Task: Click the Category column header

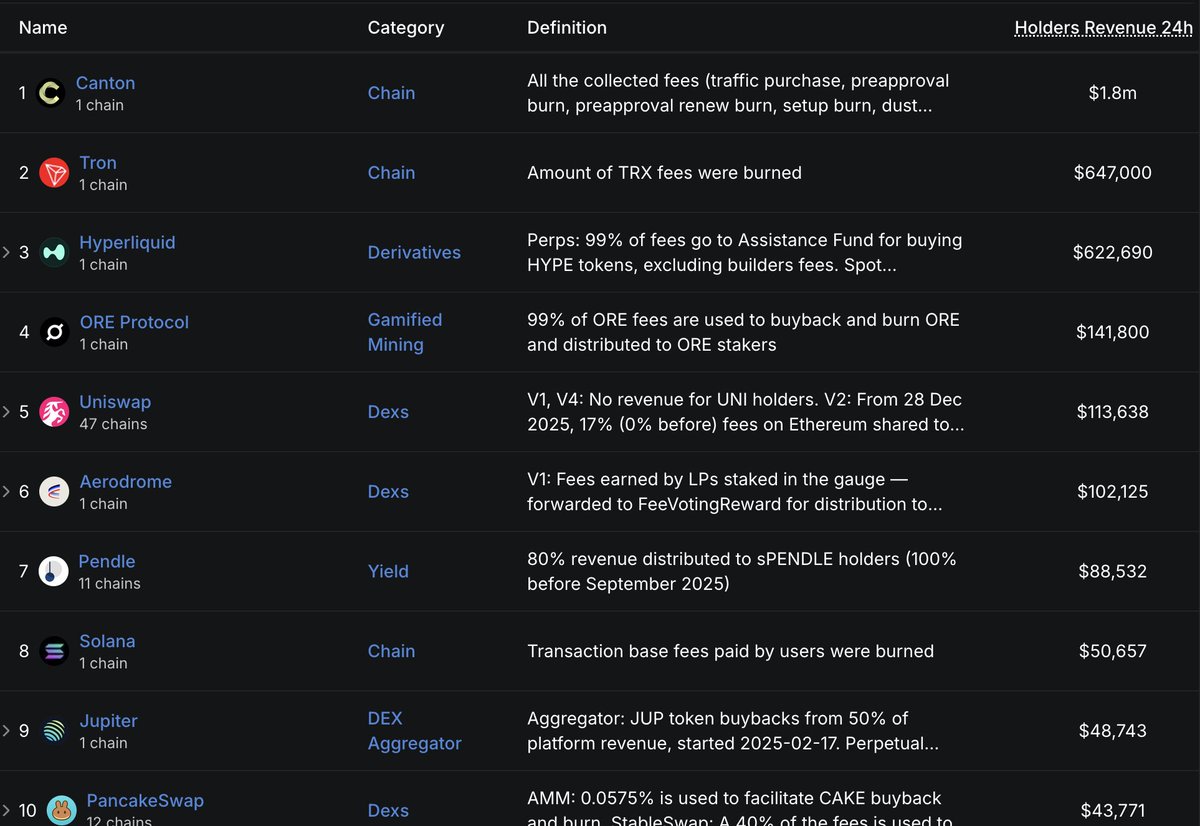Action: [x=406, y=28]
